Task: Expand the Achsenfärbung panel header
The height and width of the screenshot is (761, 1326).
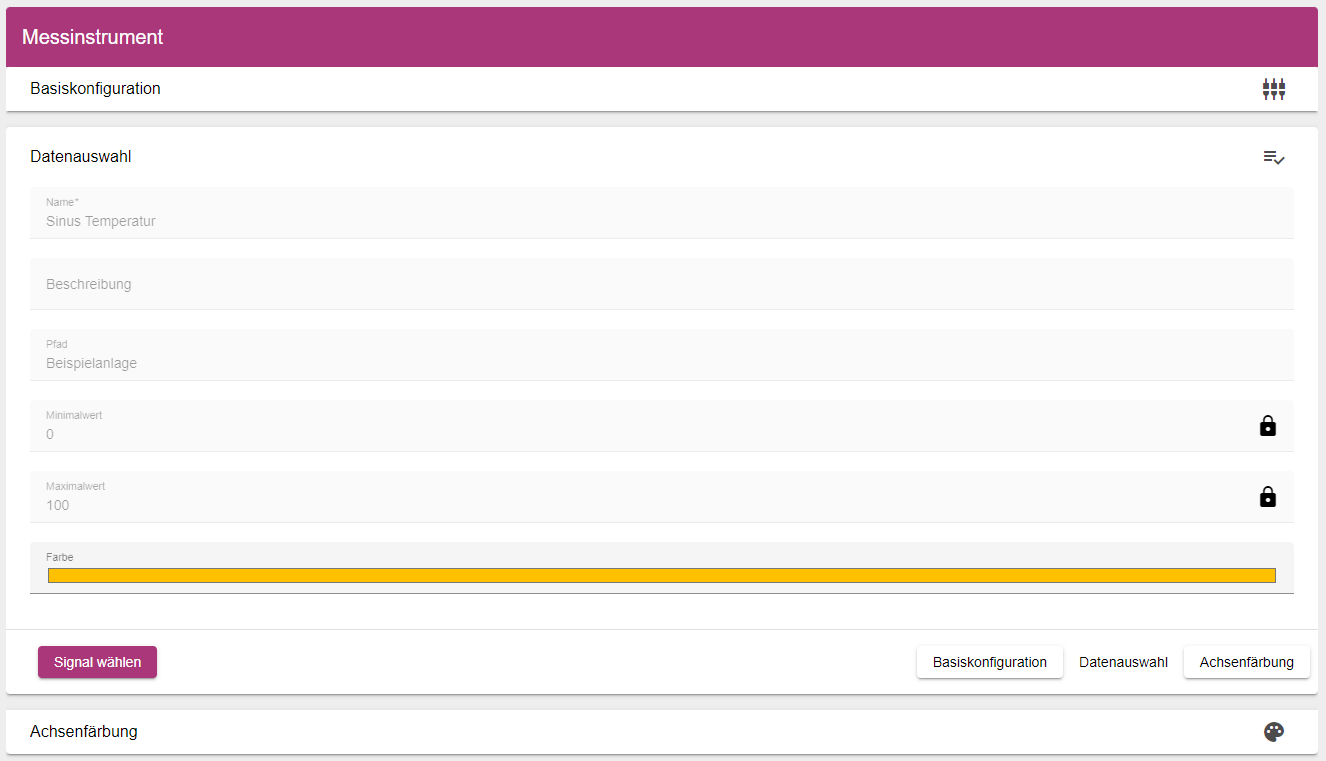Action: [x=600, y=732]
